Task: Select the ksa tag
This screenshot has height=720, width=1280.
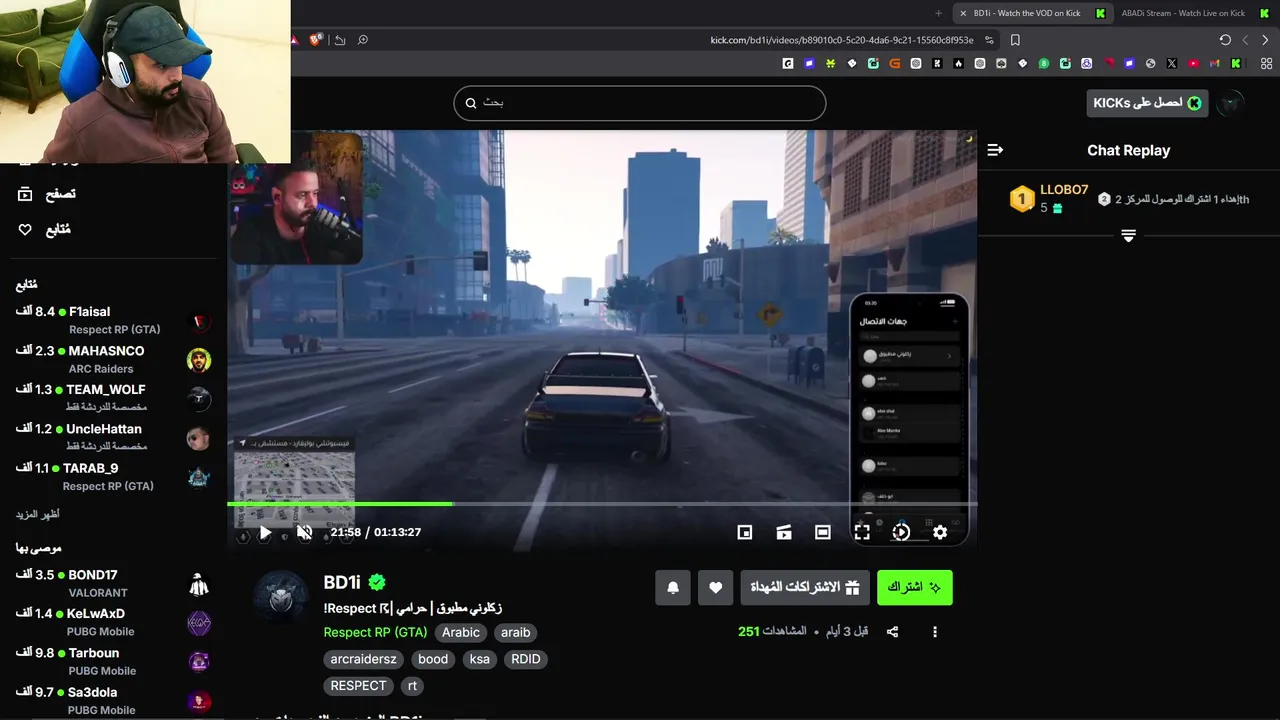Action: [480, 659]
